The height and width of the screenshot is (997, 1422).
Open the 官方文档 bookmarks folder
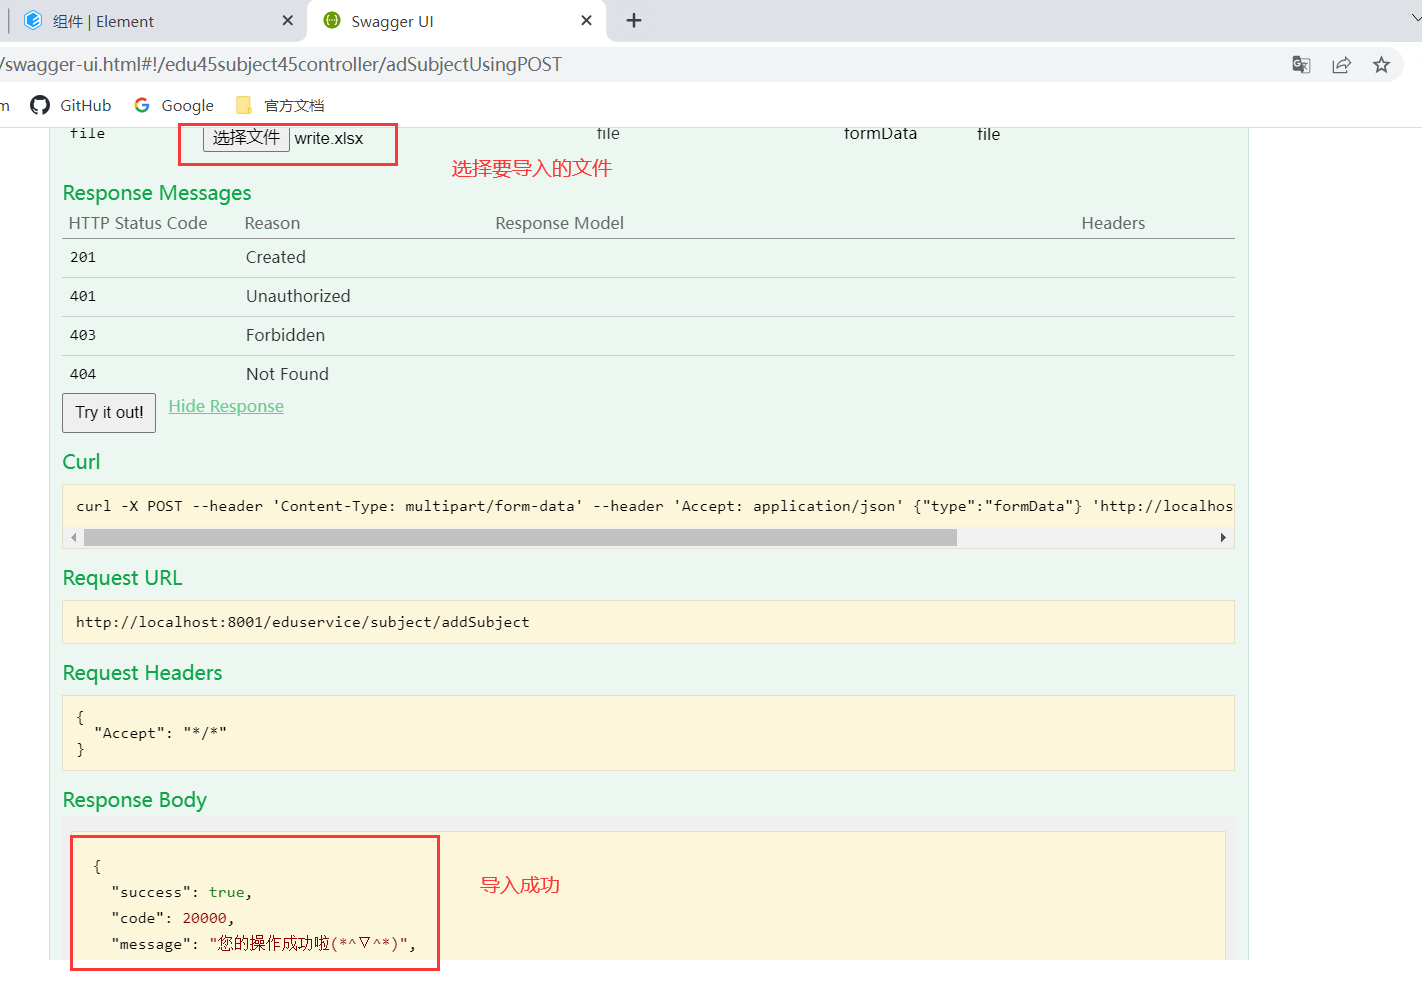[x=280, y=105]
